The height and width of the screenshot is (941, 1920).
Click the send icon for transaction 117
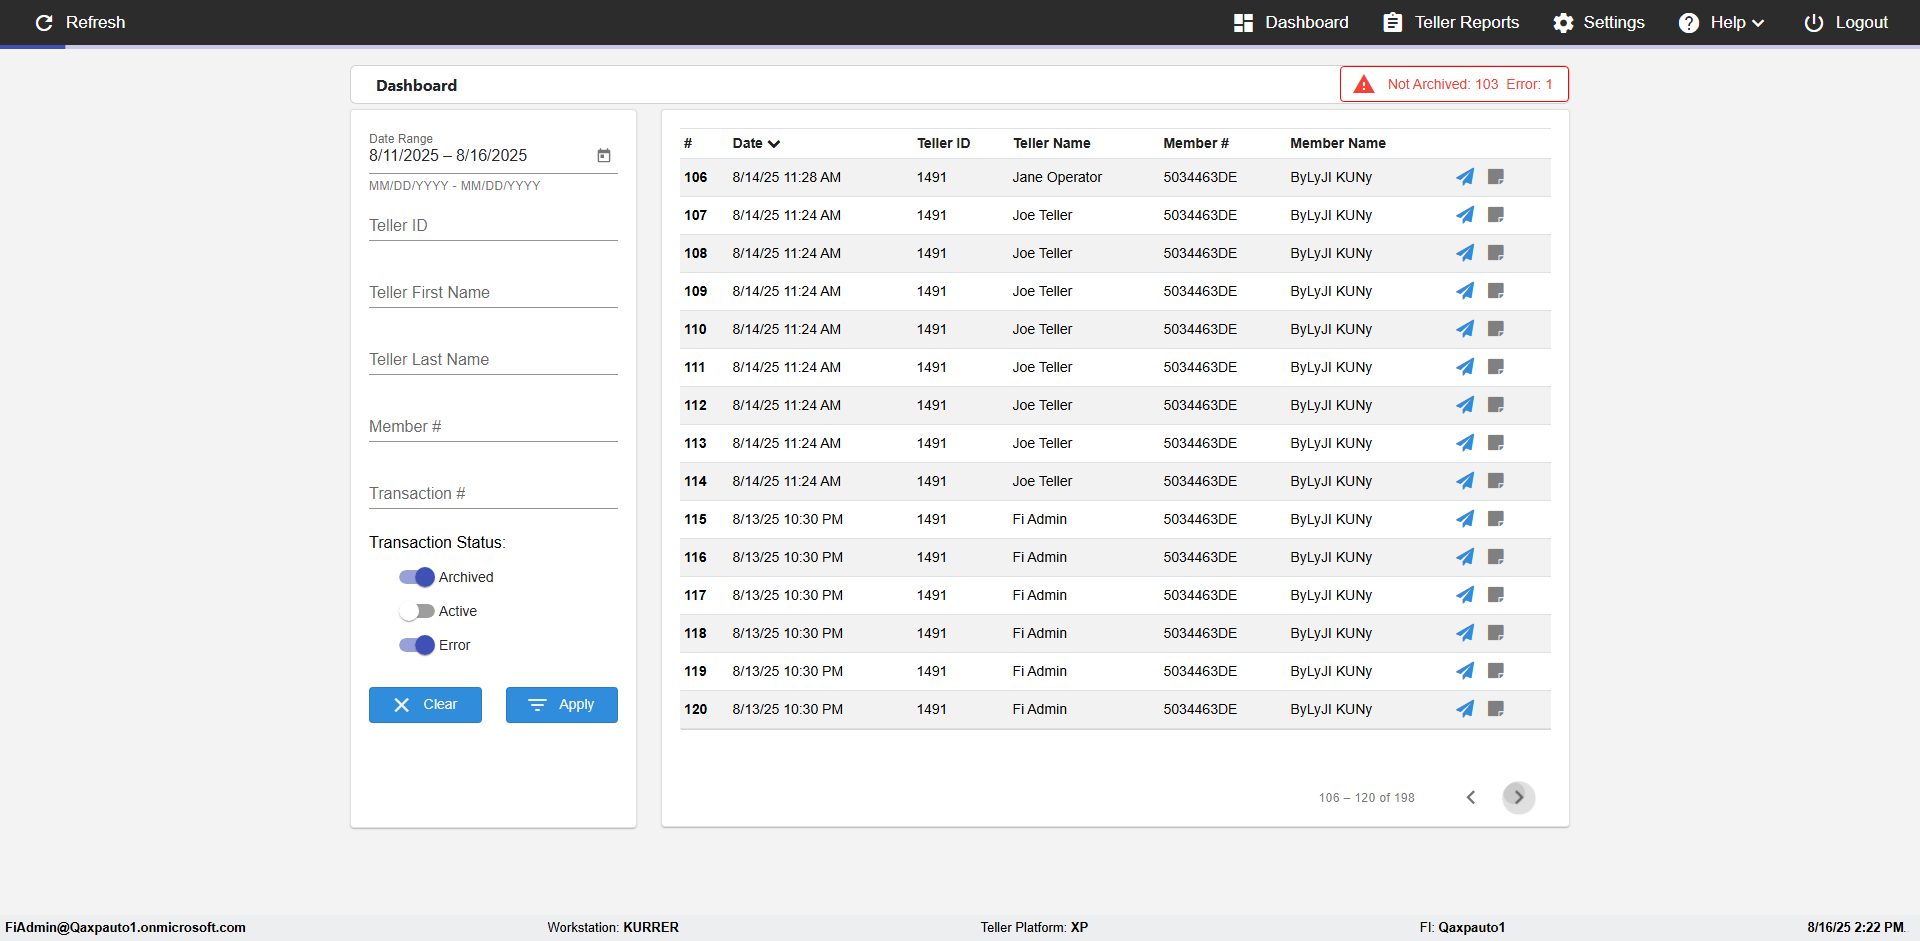tap(1465, 595)
